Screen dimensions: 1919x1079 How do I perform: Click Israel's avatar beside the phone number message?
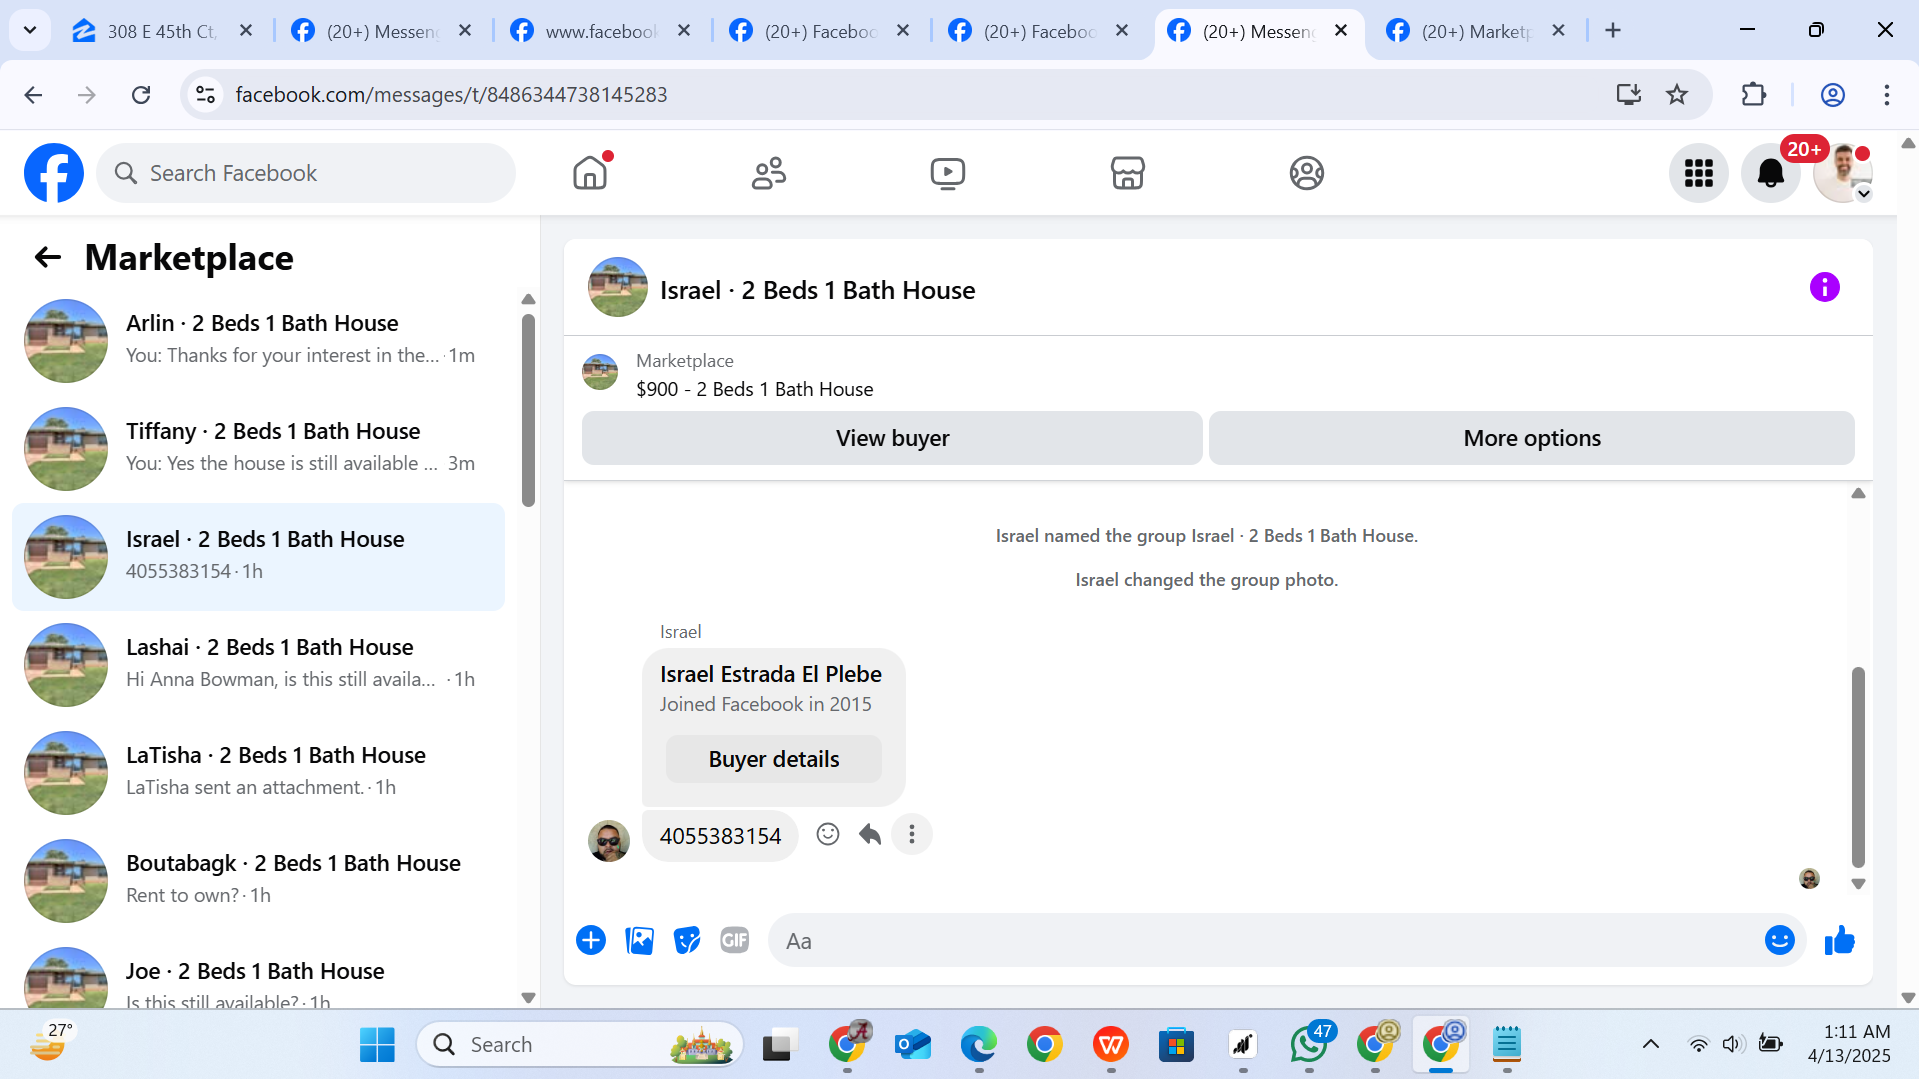(x=609, y=841)
